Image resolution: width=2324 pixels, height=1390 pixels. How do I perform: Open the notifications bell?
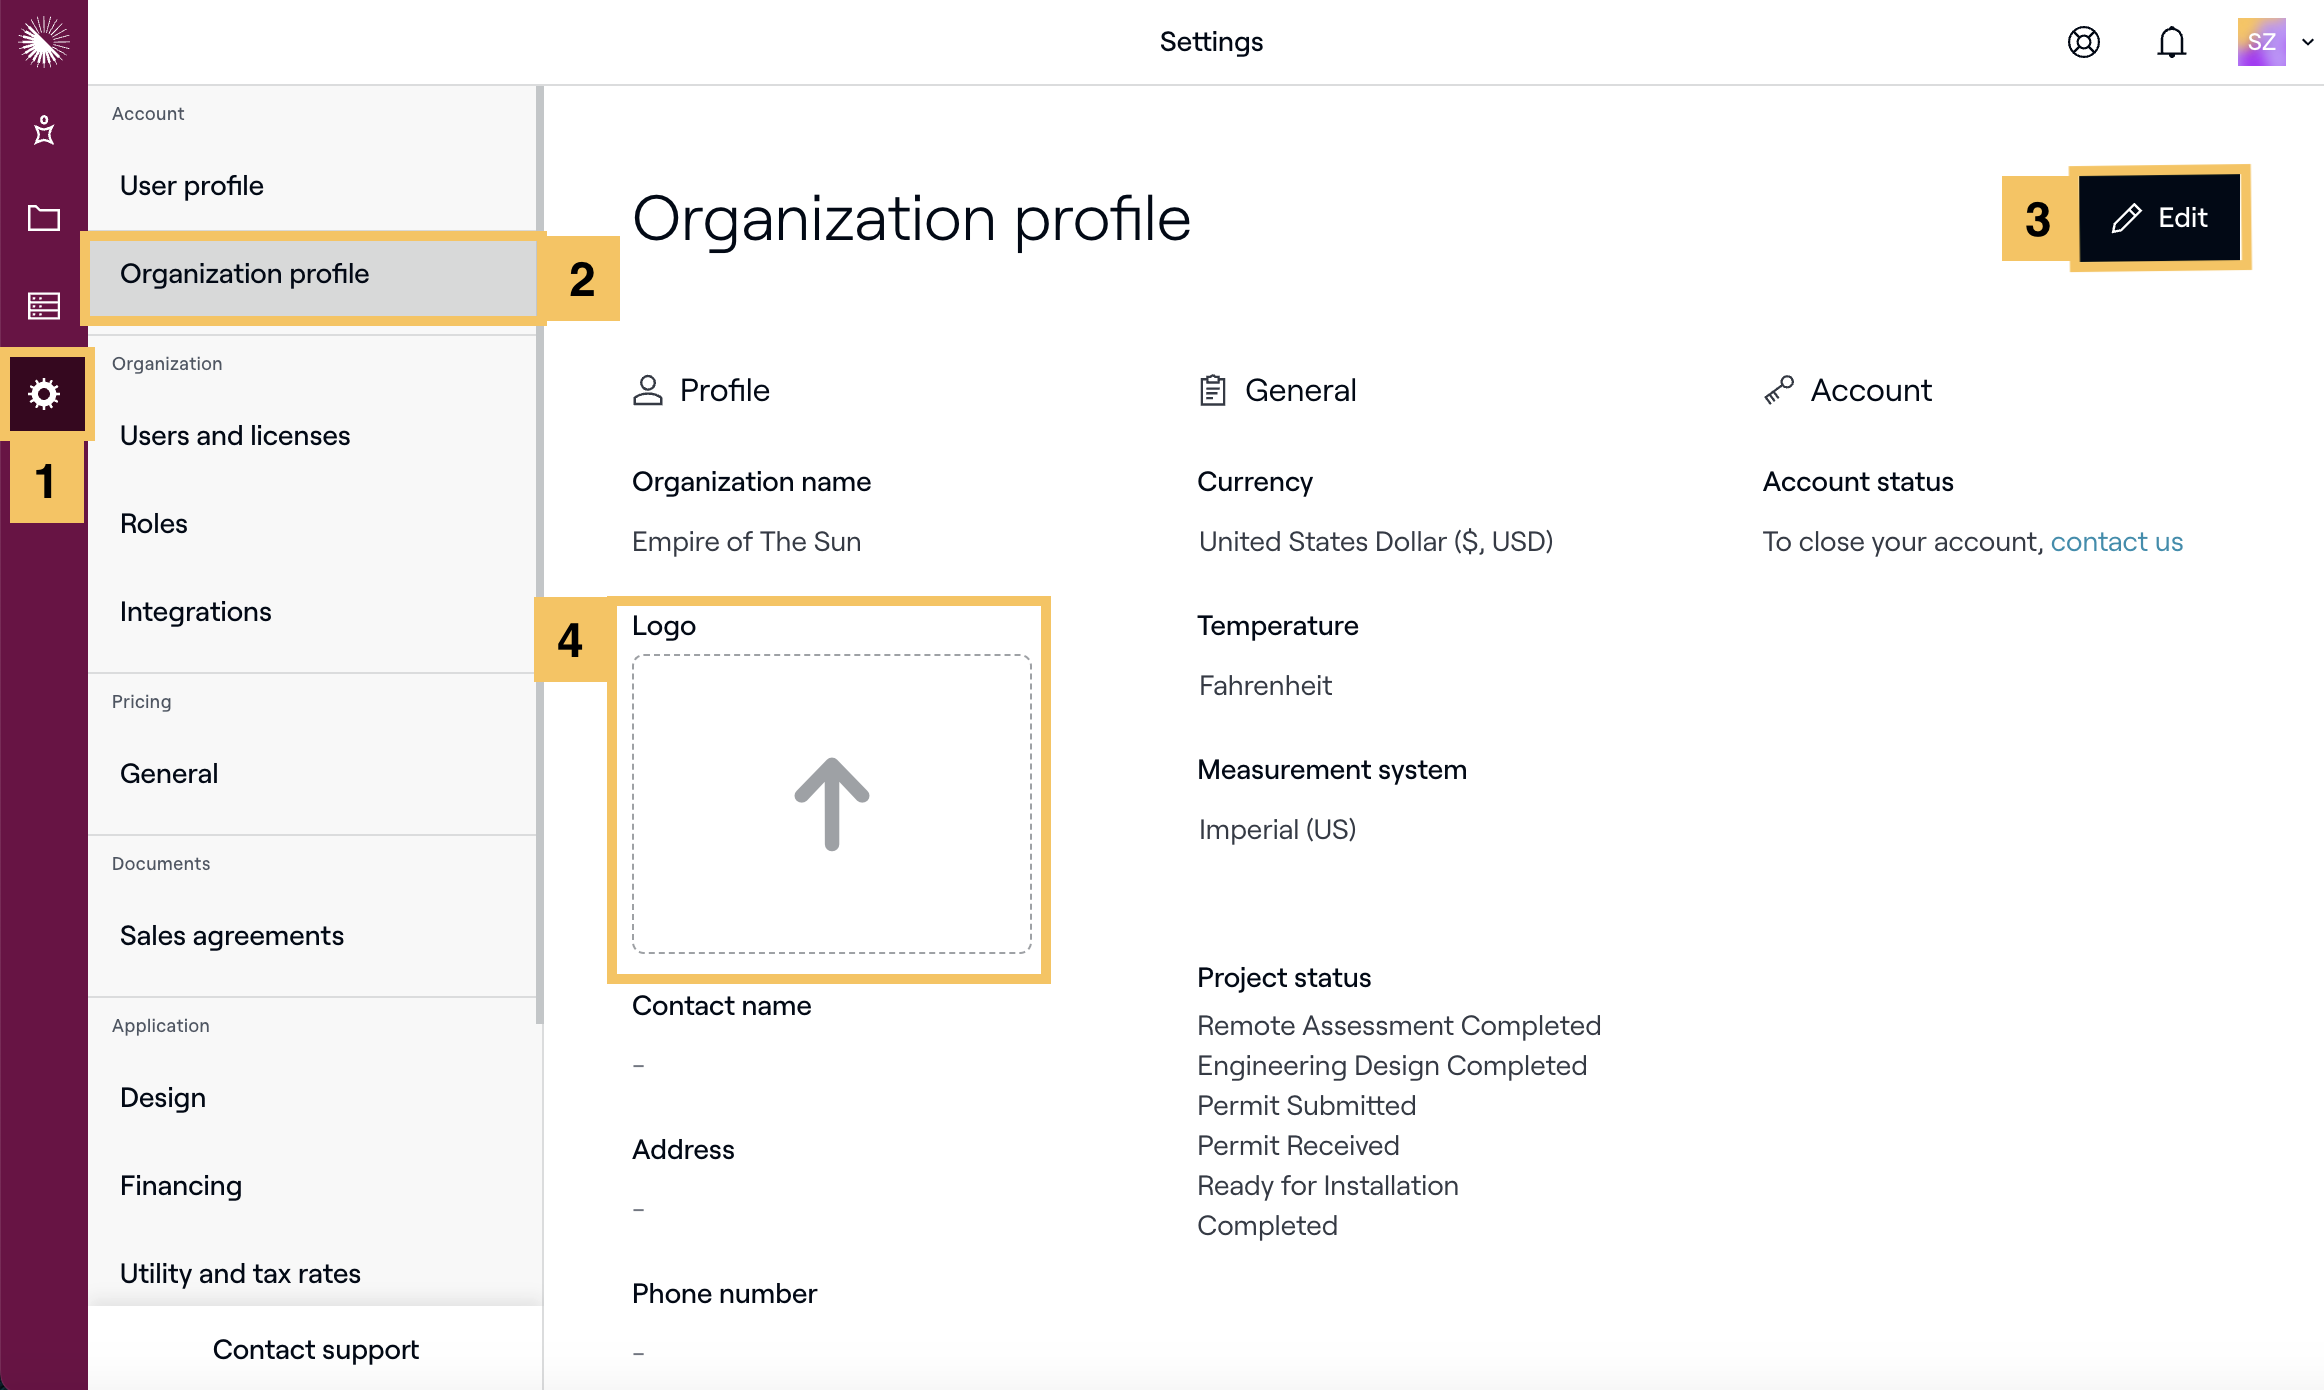2171,42
